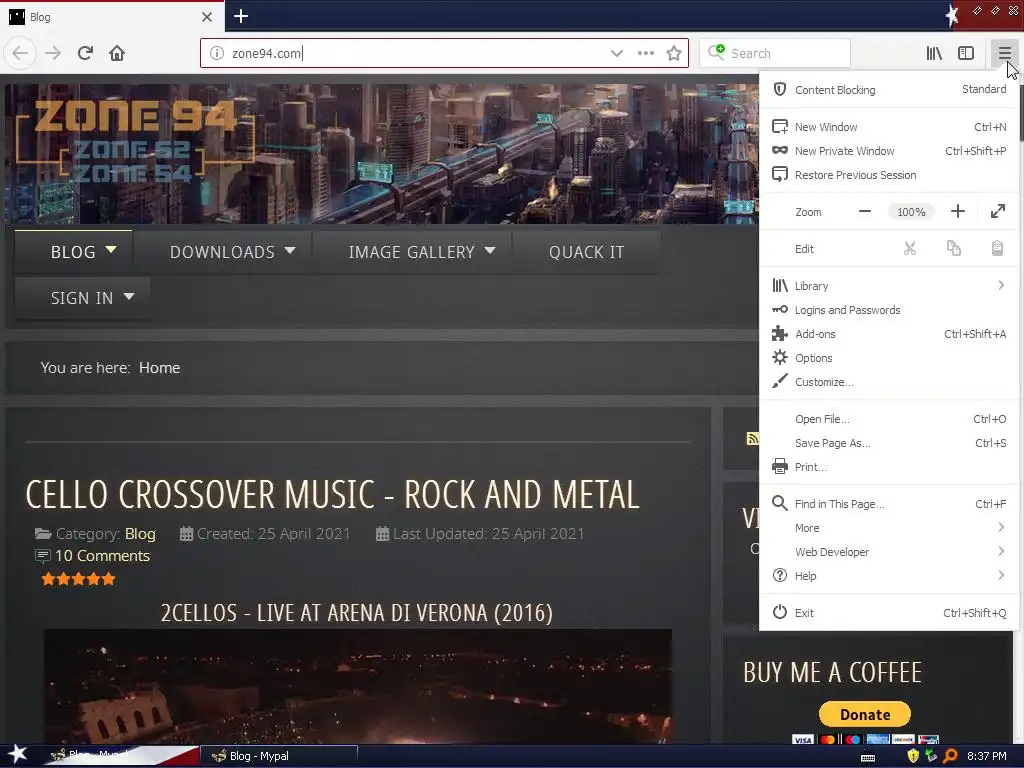Click the Donate PayPal button

click(865, 714)
